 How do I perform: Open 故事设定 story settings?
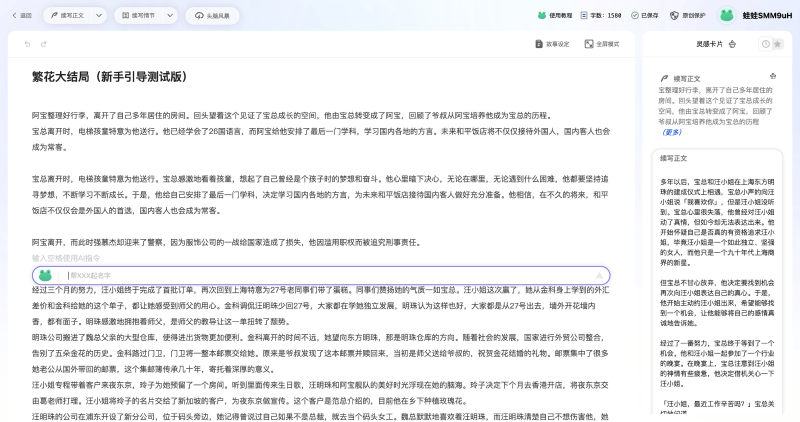(x=552, y=44)
